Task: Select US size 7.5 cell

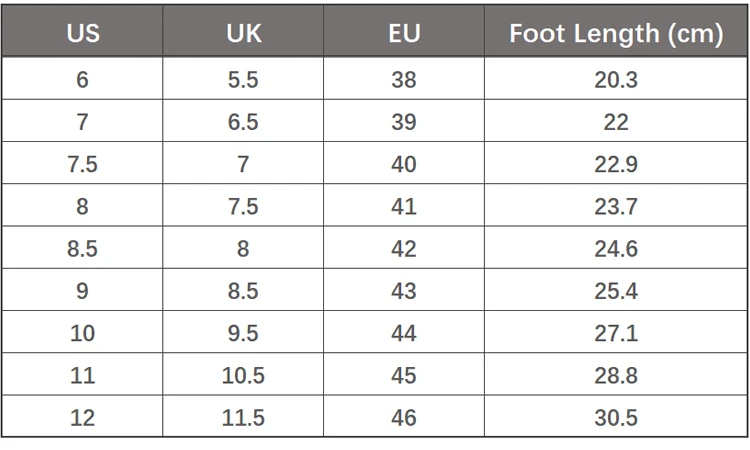Action: 82,164
